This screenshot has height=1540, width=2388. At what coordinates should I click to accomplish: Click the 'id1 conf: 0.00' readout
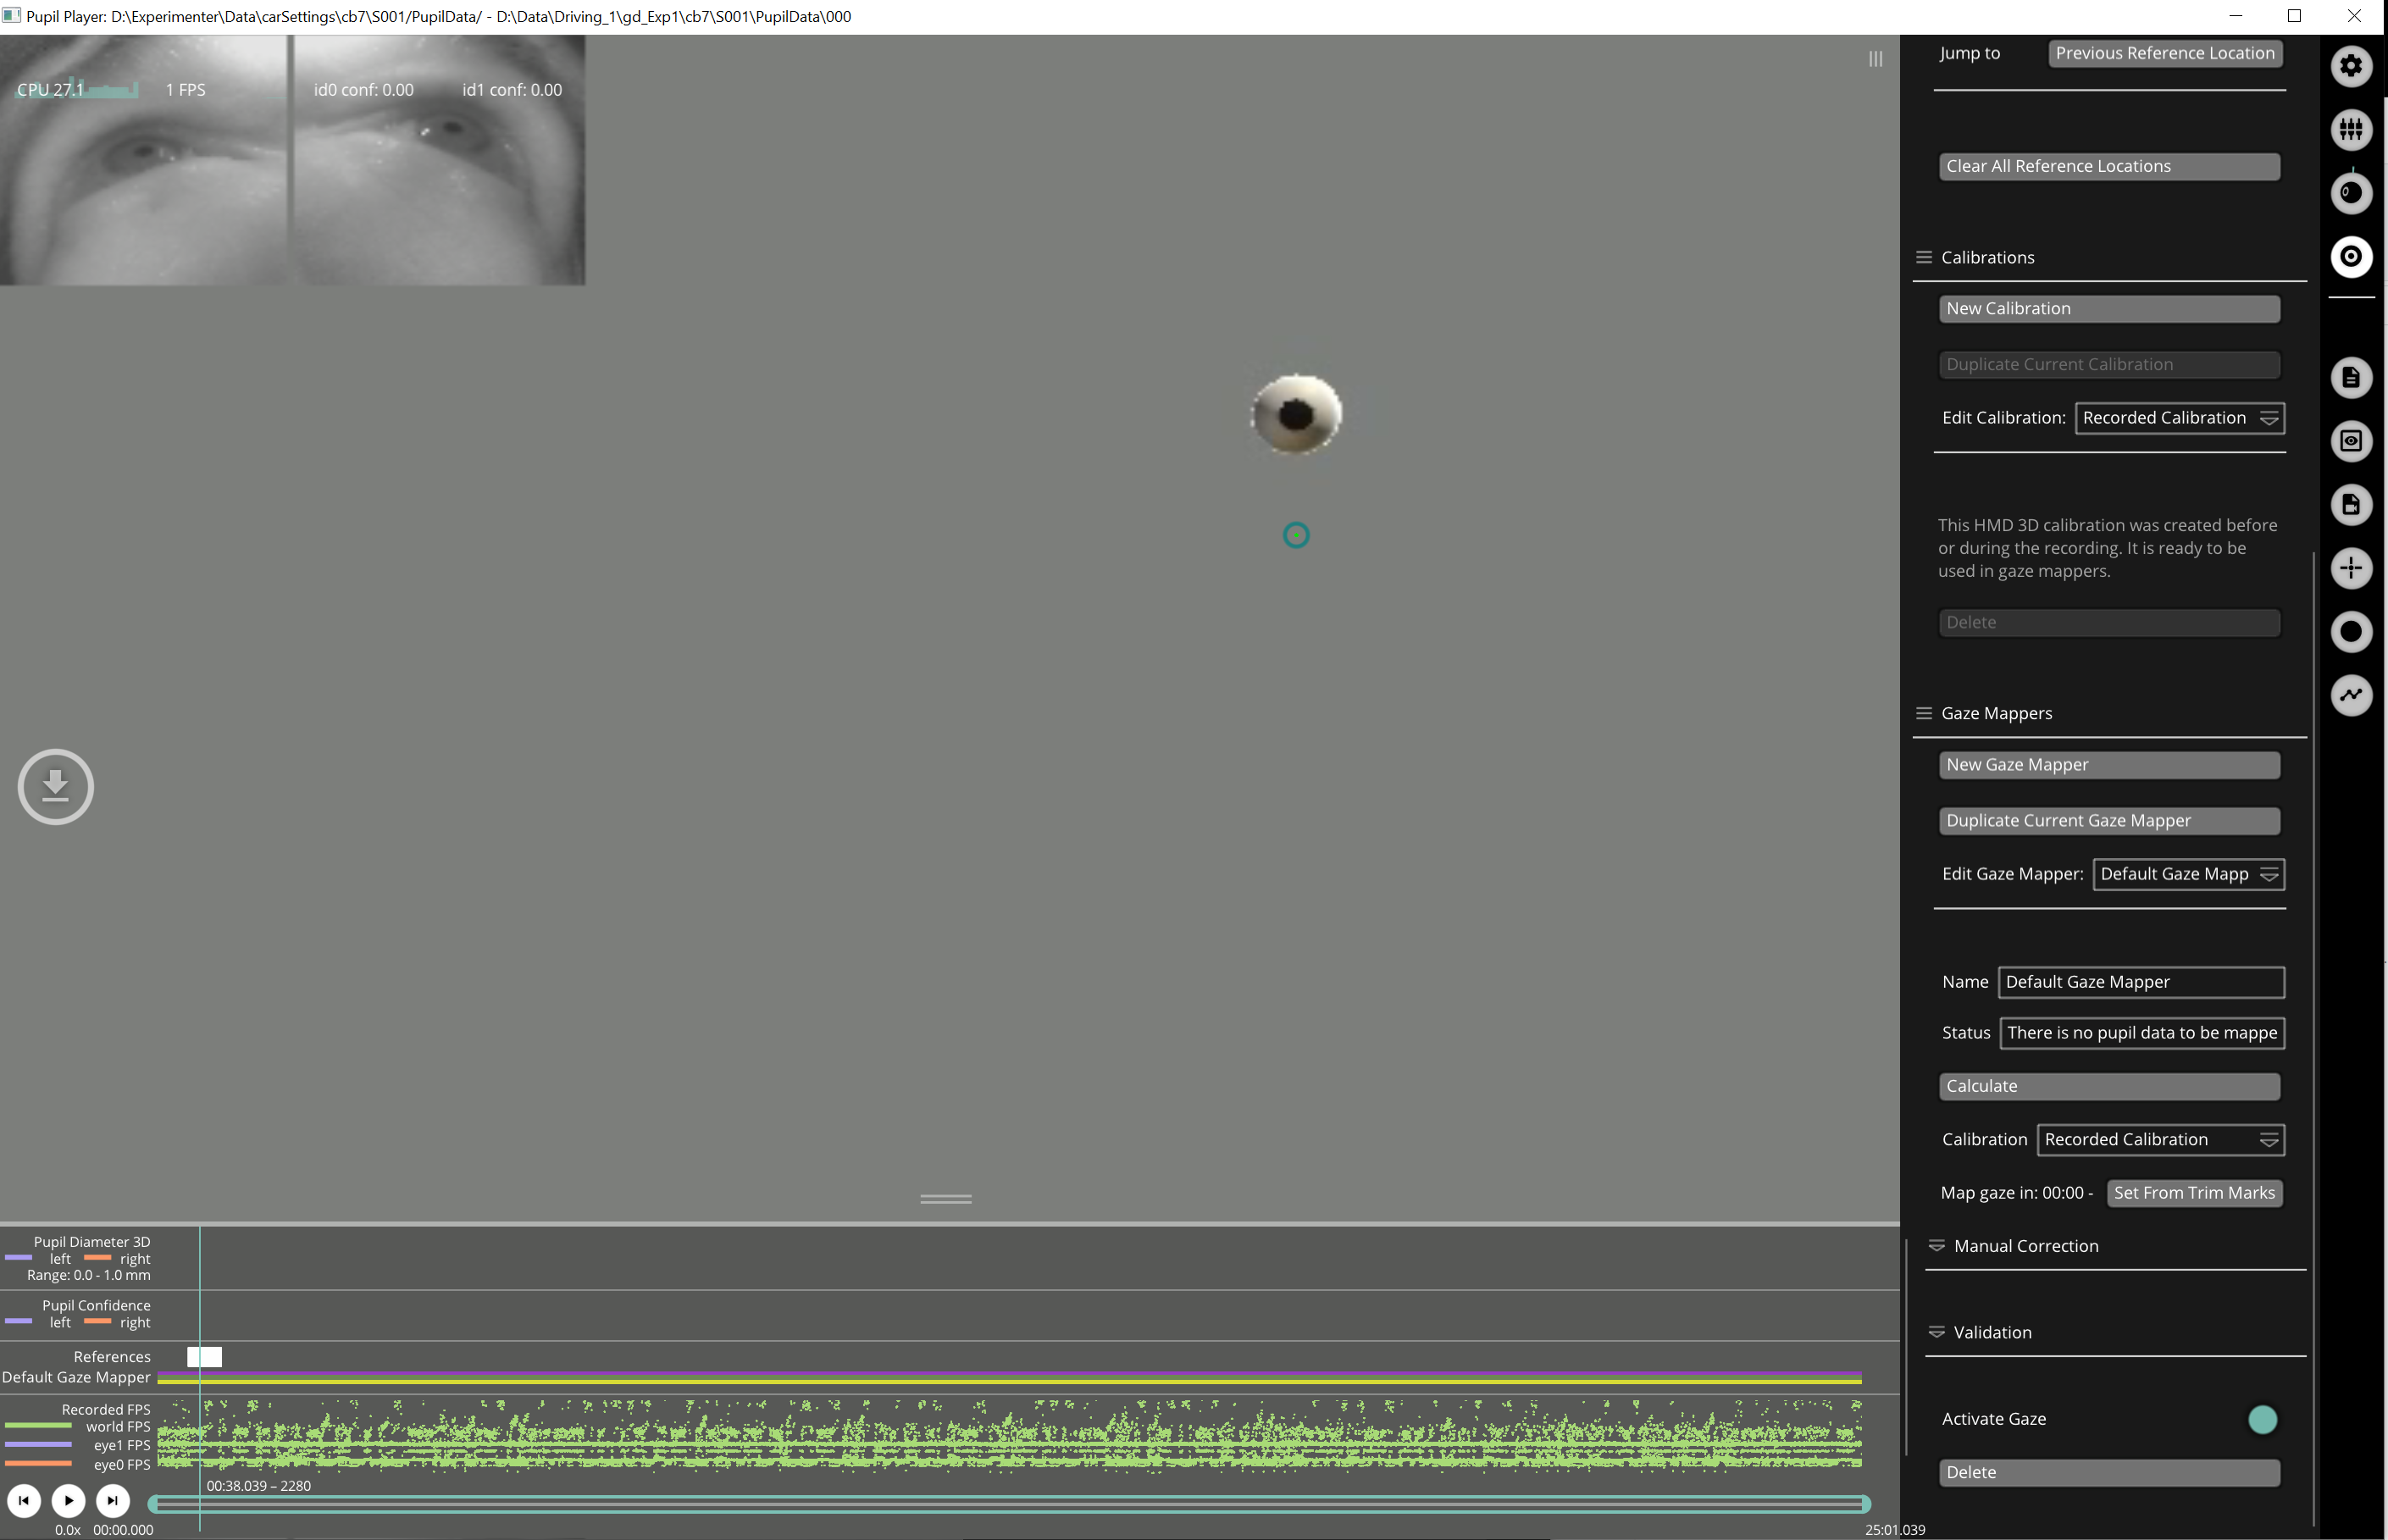(512, 90)
